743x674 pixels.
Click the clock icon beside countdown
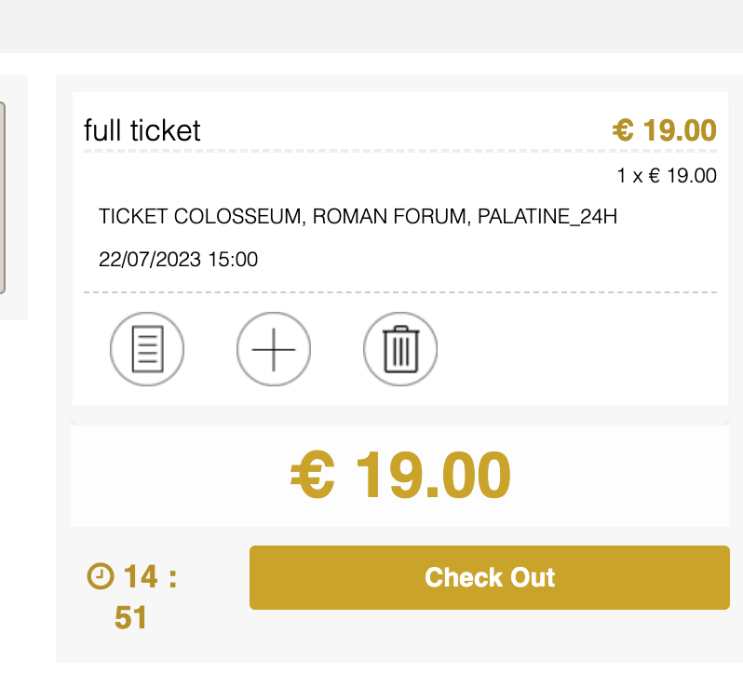100,576
